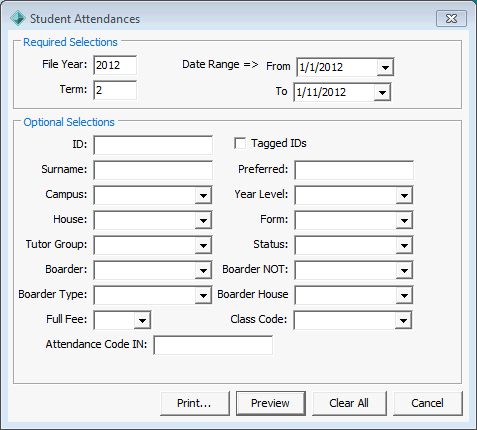
Task: Click the Print... button
Action: click(195, 403)
